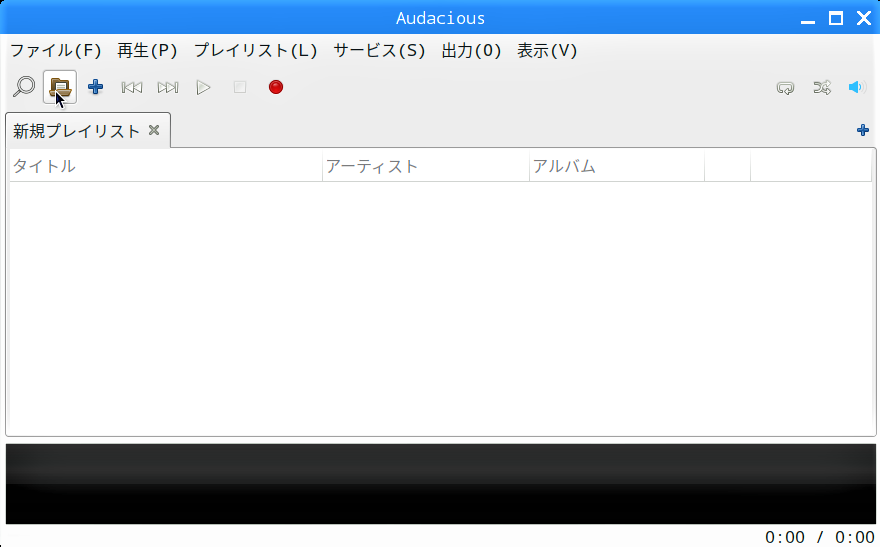Toggle shuffle mode
This screenshot has height=547, width=880.
[x=822, y=88]
